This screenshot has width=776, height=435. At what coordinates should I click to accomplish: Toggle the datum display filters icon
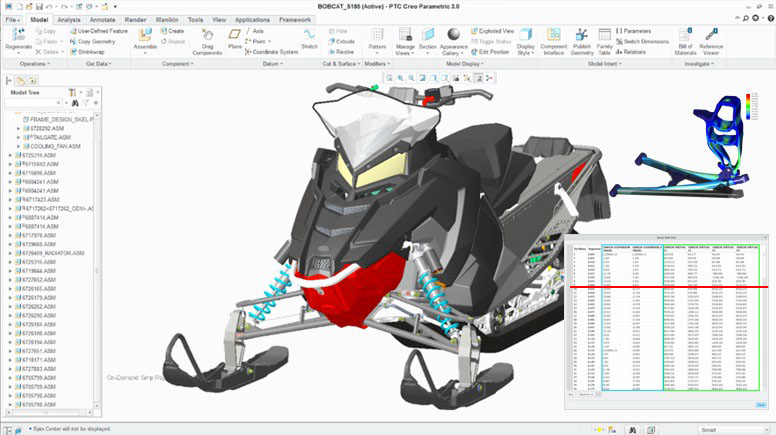coord(467,78)
